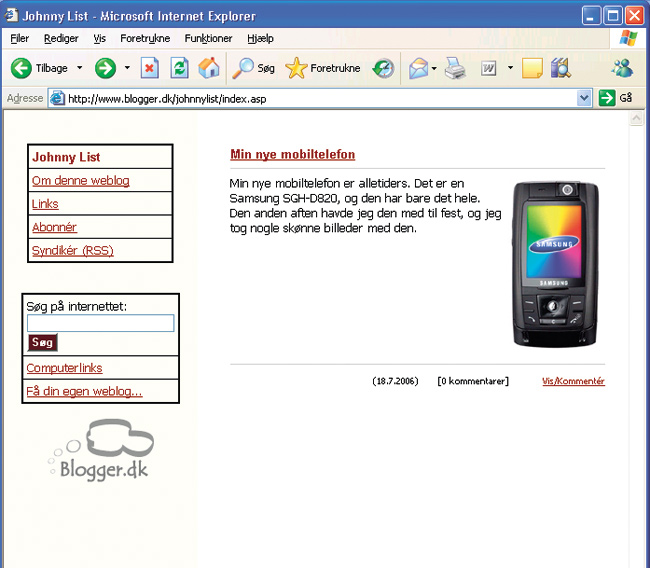Click the green Back (Tilbage) arrow

tap(21, 68)
